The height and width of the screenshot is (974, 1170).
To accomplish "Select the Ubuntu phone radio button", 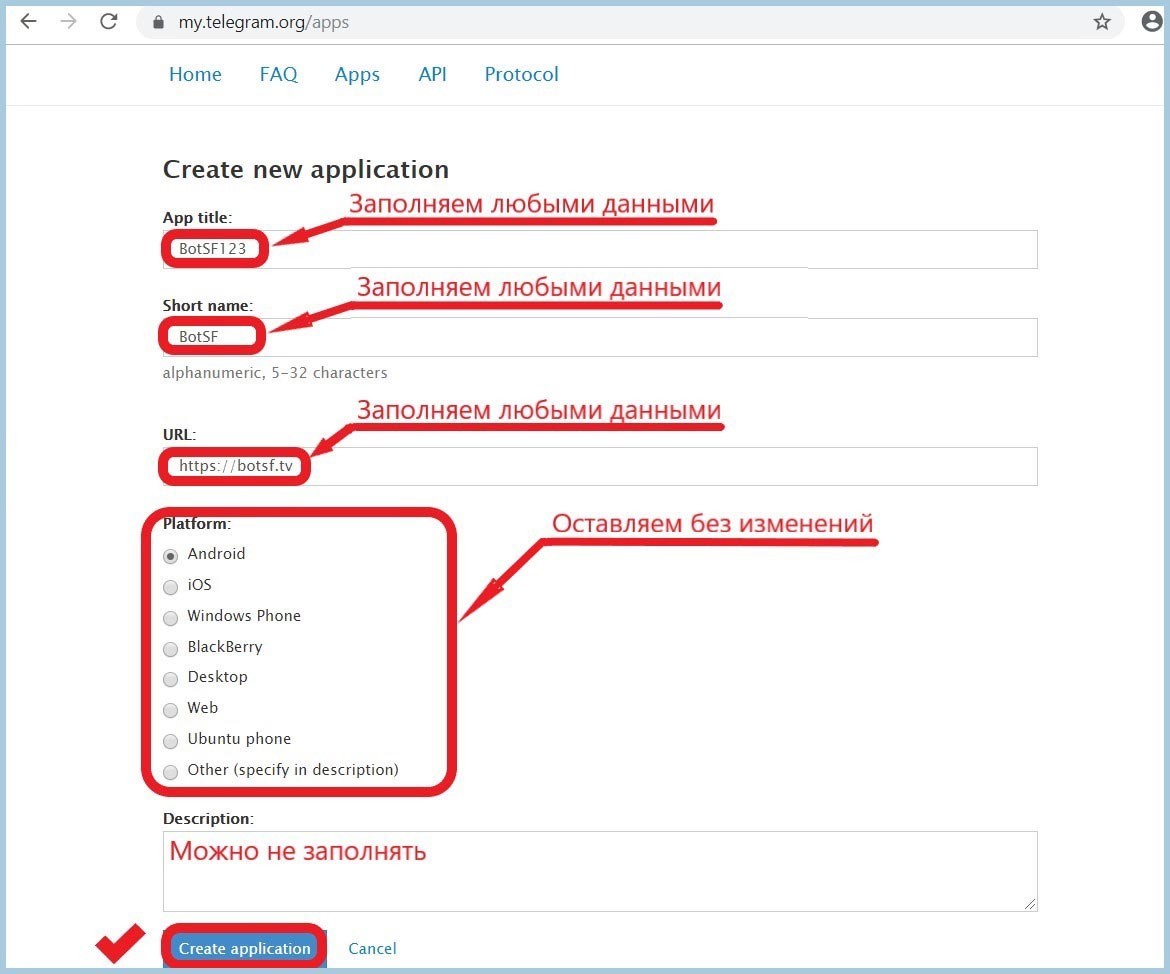I will [x=171, y=740].
